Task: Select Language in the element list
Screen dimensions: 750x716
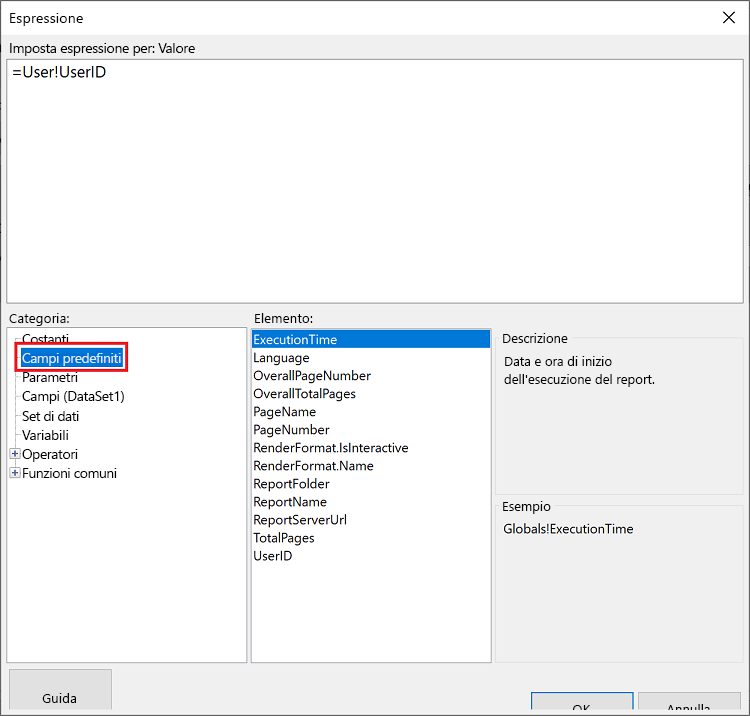Action: pyautogui.click(x=371, y=358)
